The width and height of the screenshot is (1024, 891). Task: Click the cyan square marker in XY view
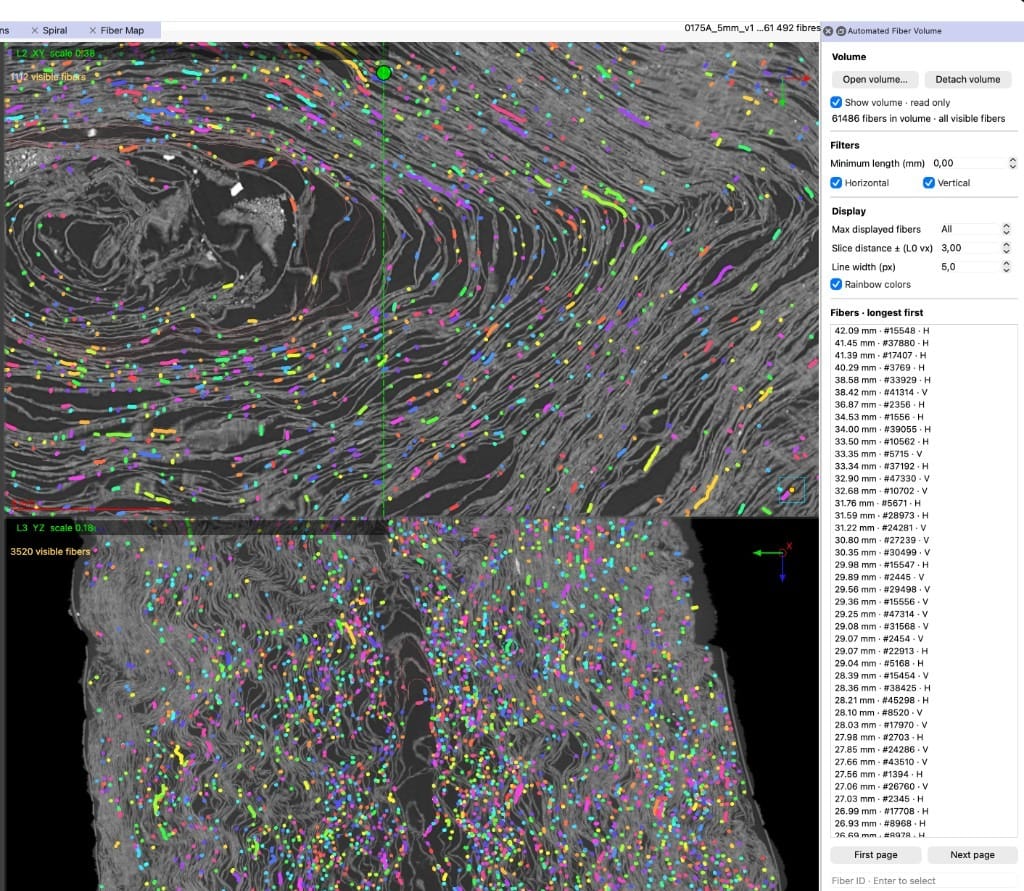tap(791, 490)
